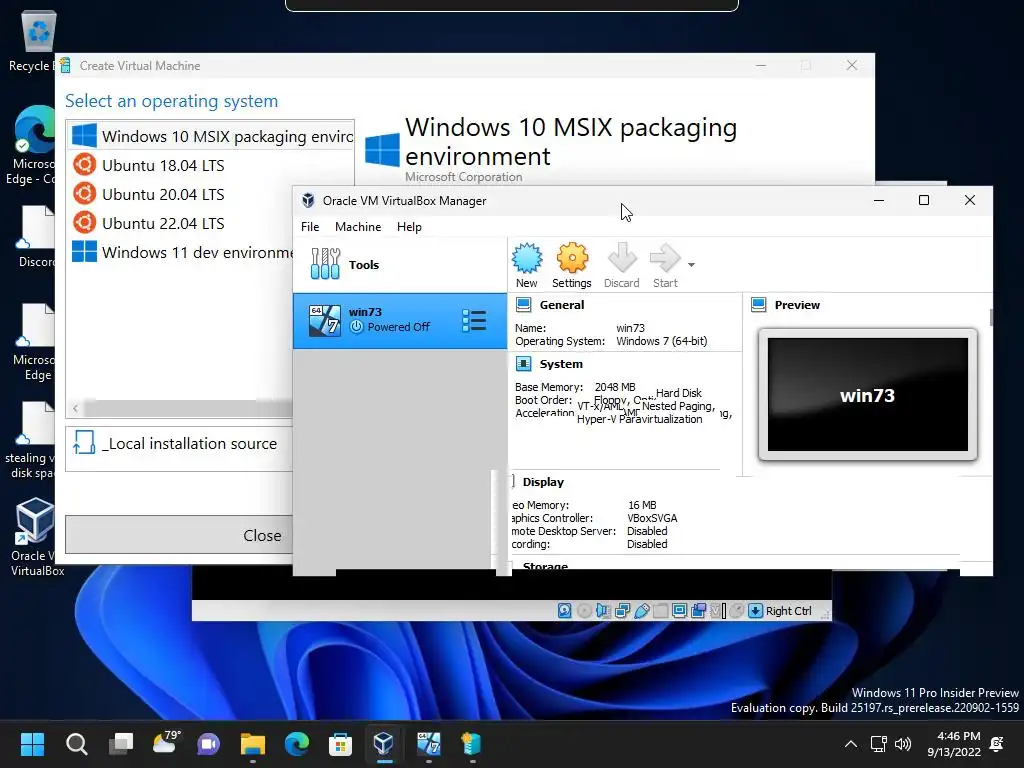Click the network status bar icon
Screen dimensions: 1024x768
click(x=622, y=611)
